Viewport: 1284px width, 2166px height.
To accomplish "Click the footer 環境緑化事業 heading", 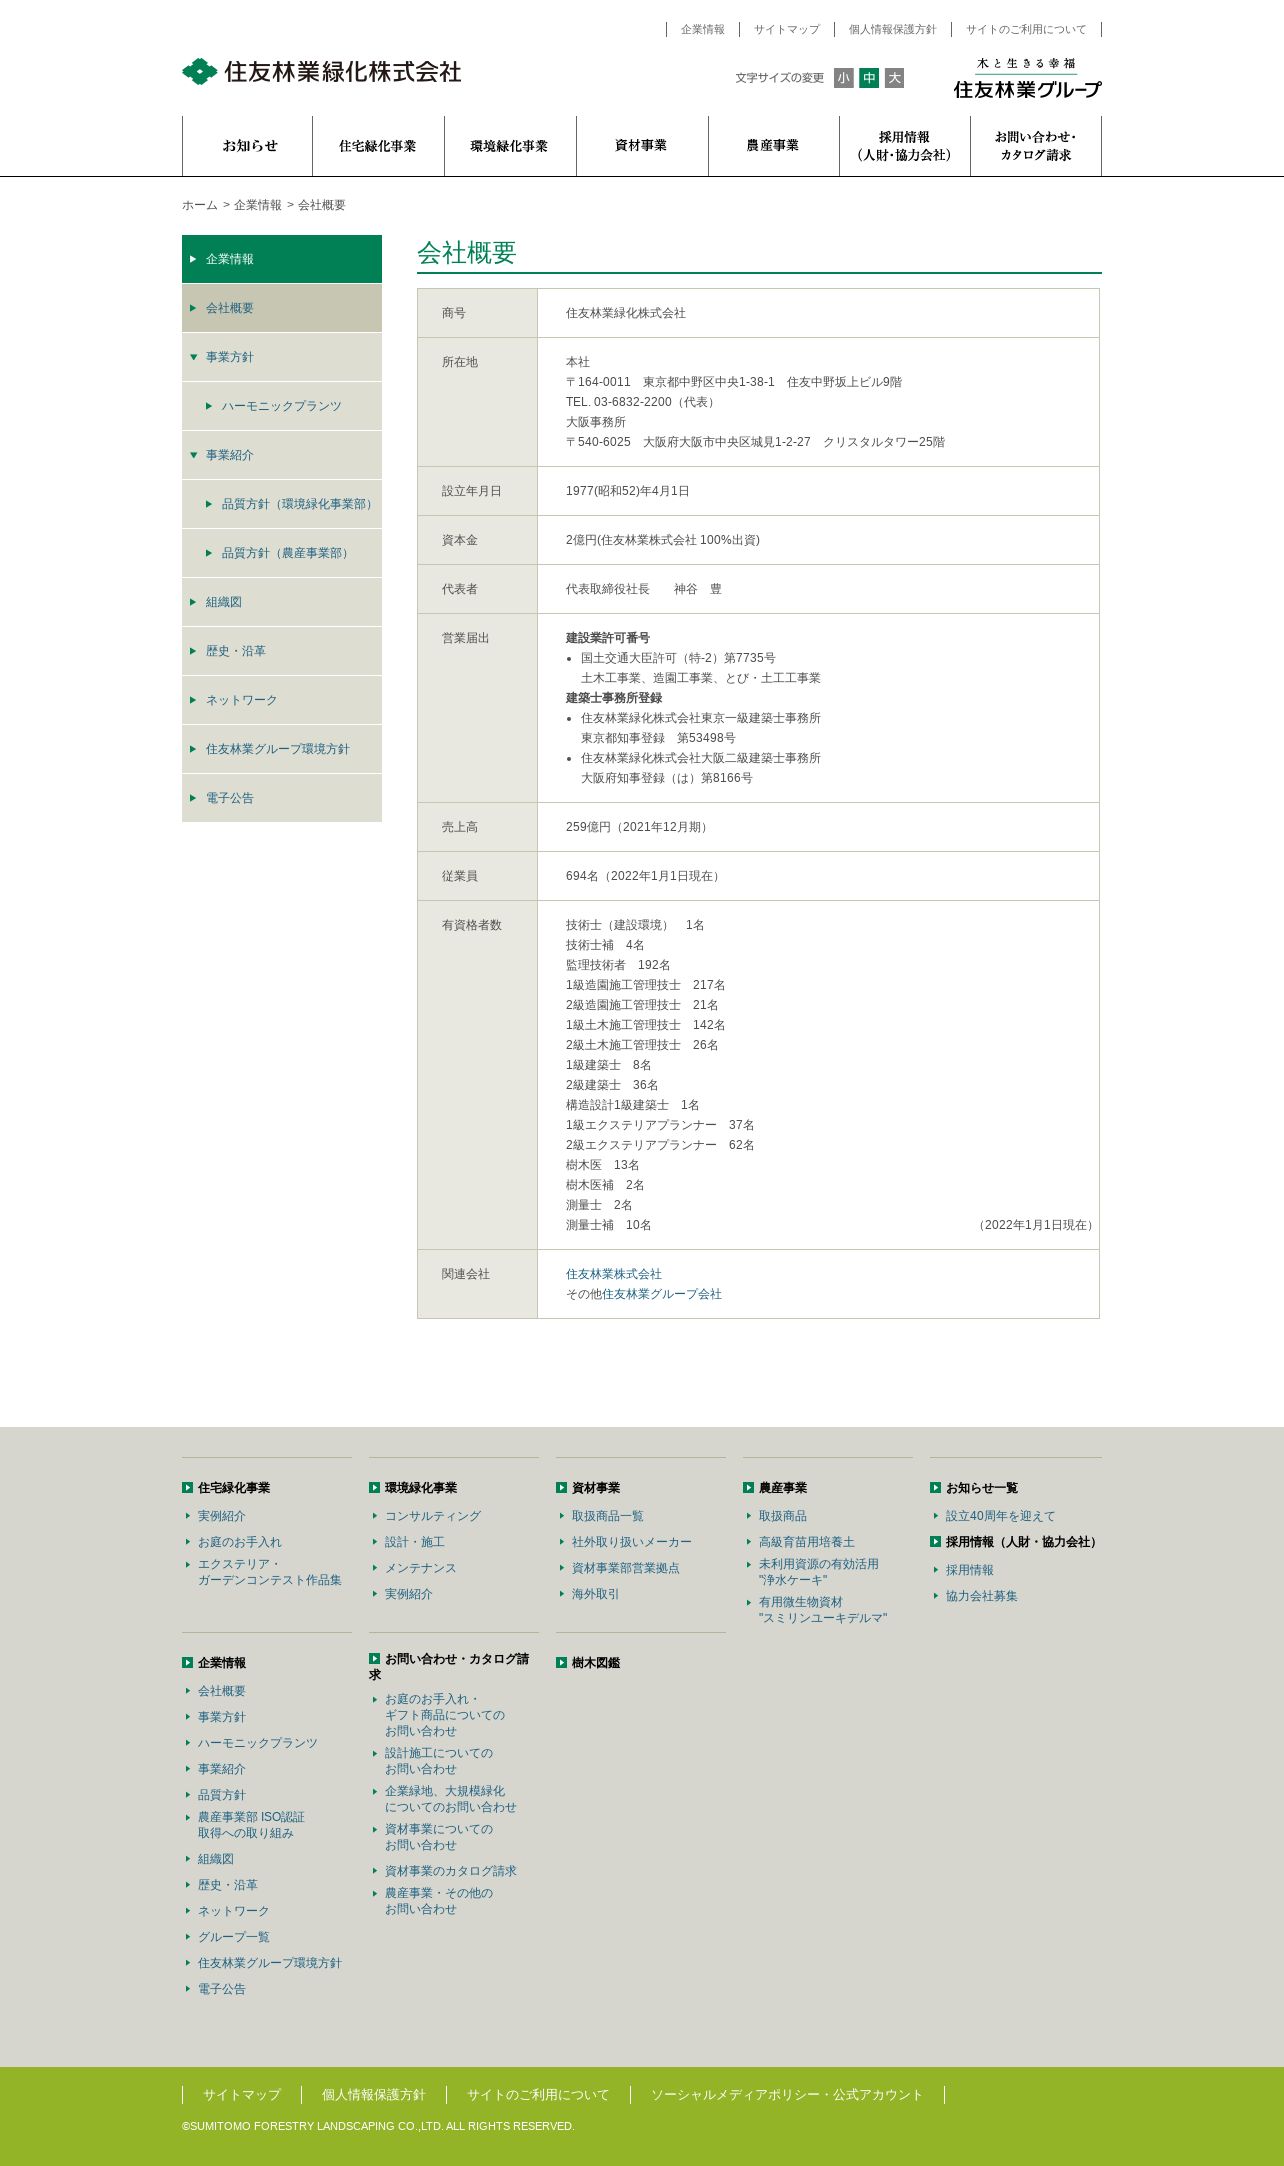I will (421, 1488).
